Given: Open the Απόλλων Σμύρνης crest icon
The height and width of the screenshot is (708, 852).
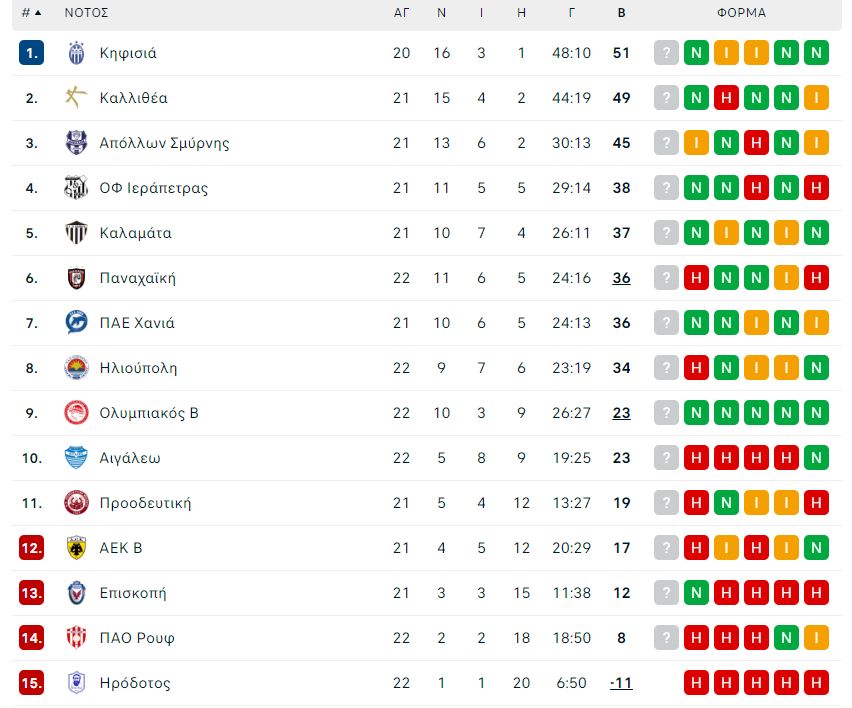Looking at the screenshot, I should tap(76, 143).
